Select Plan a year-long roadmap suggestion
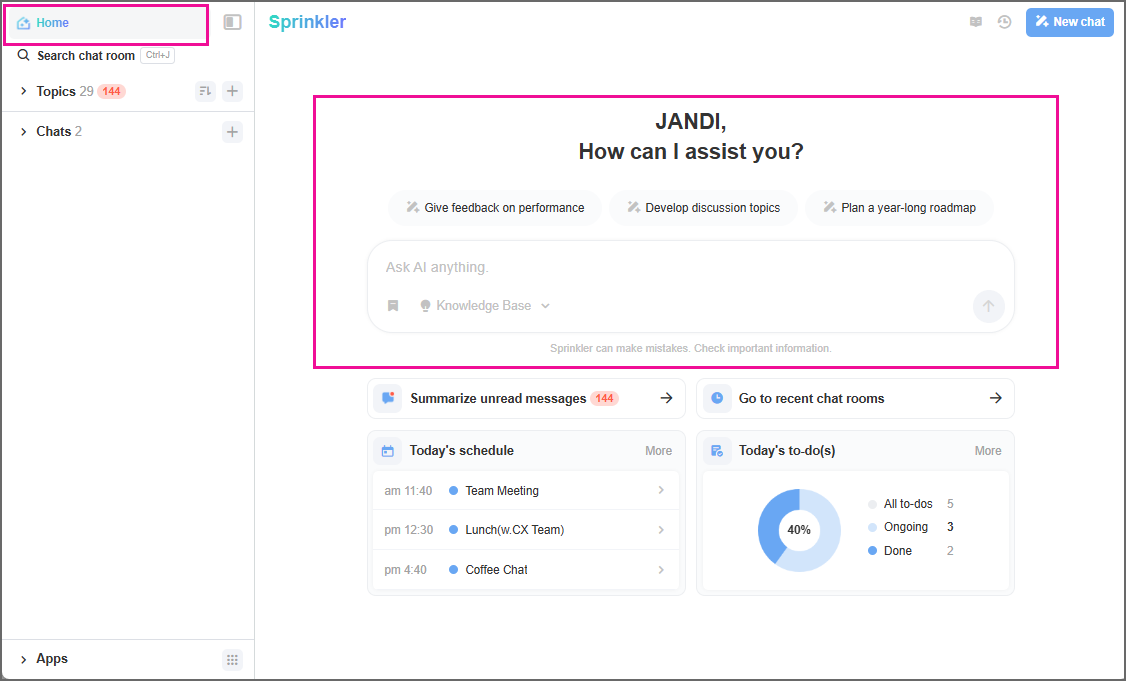The width and height of the screenshot is (1126, 681). click(899, 208)
